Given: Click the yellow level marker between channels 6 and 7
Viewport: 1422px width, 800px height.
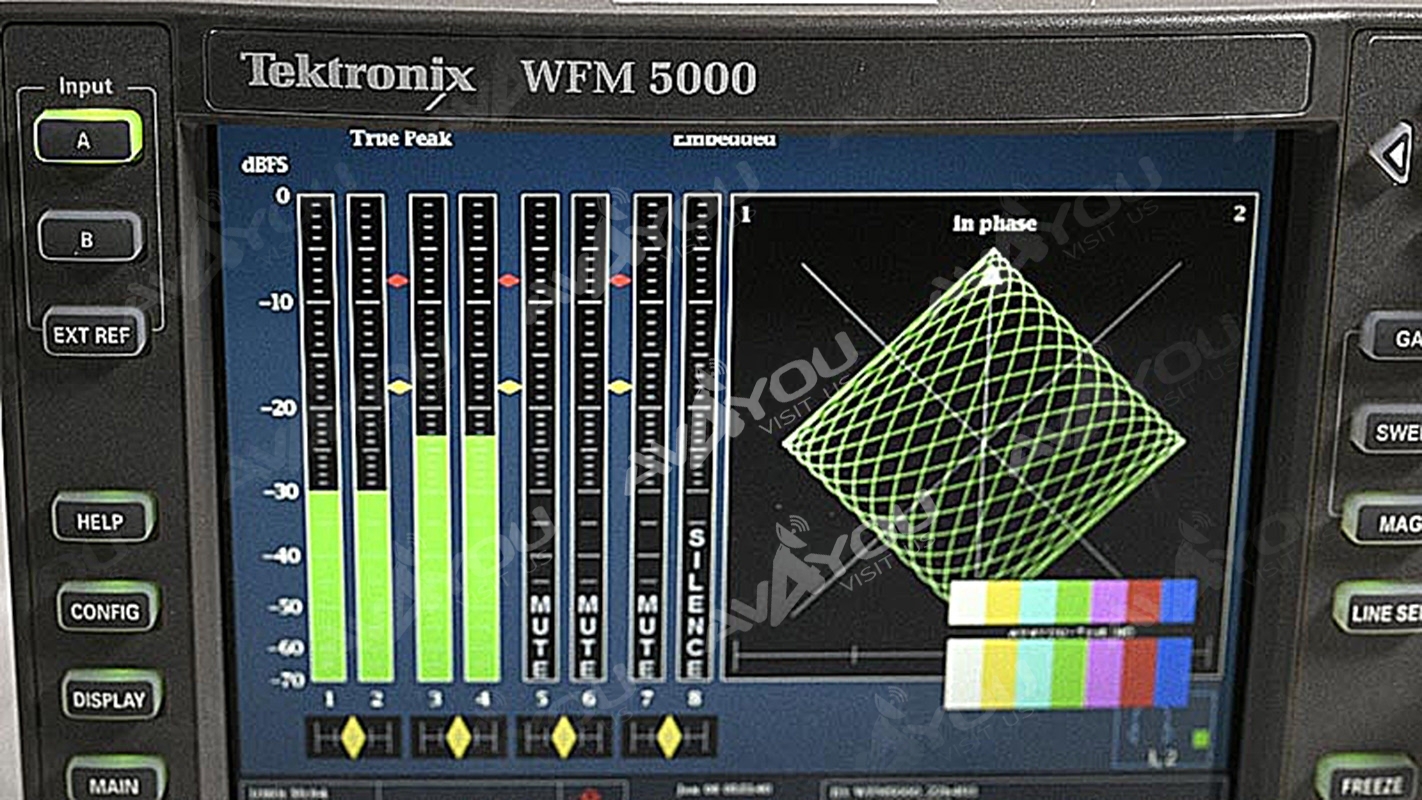Looking at the screenshot, I should (620, 386).
